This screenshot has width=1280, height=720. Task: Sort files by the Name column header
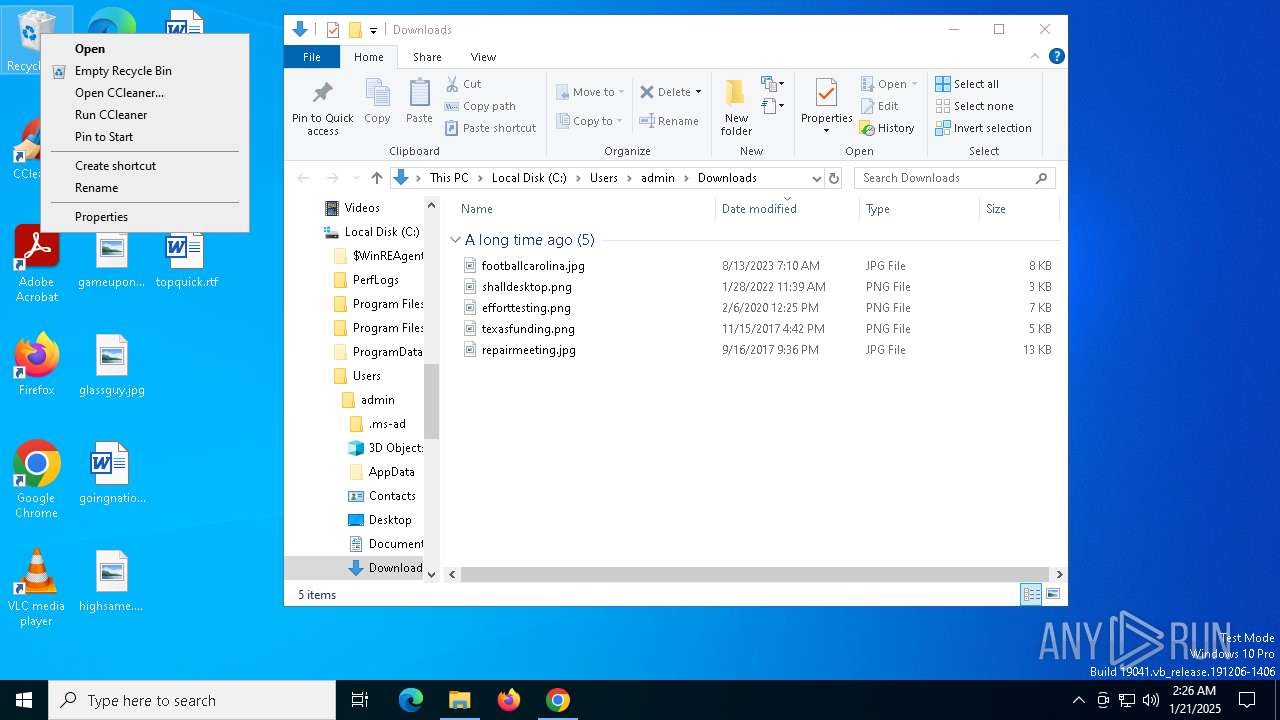click(x=585, y=209)
